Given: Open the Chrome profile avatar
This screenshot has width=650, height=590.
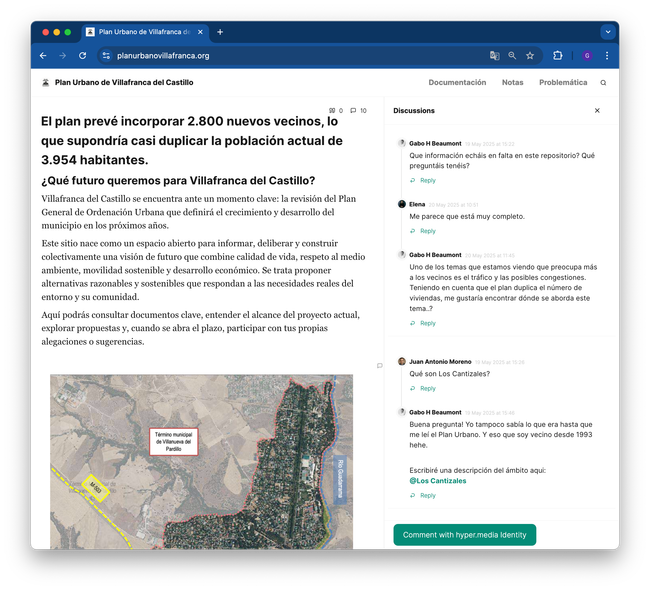Looking at the screenshot, I should pyautogui.click(x=586, y=56).
